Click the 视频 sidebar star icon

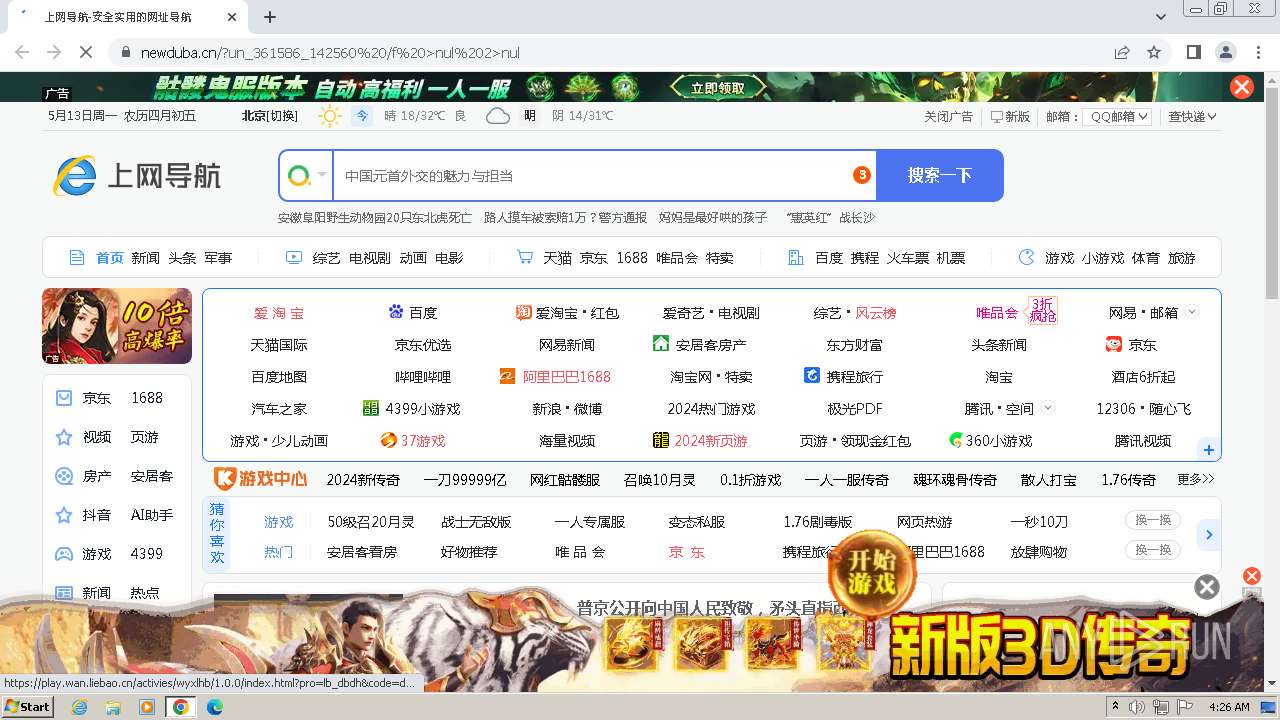click(64, 437)
